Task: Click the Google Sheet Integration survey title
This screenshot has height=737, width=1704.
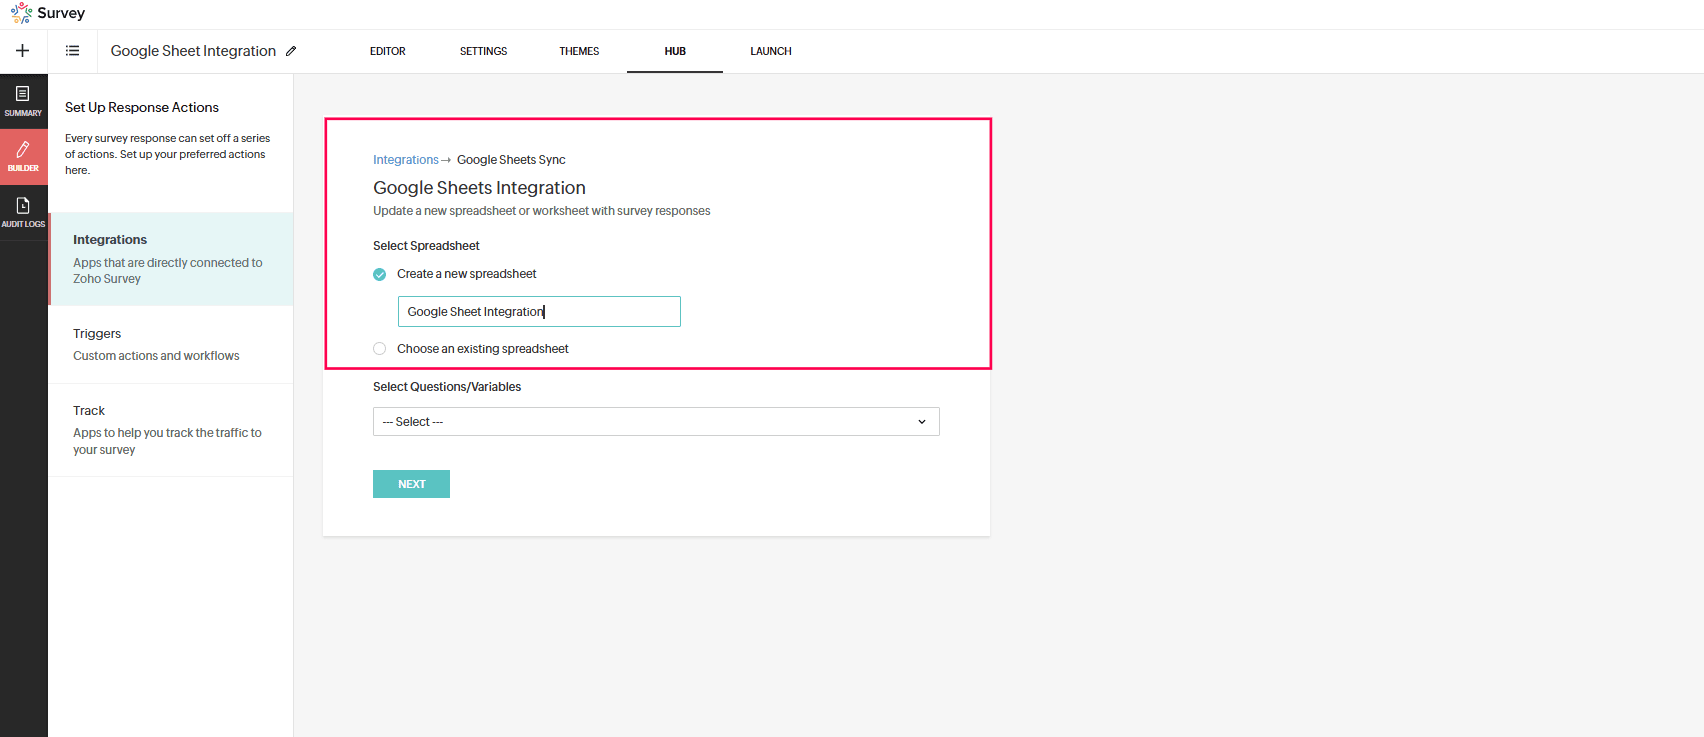Action: pyautogui.click(x=193, y=51)
